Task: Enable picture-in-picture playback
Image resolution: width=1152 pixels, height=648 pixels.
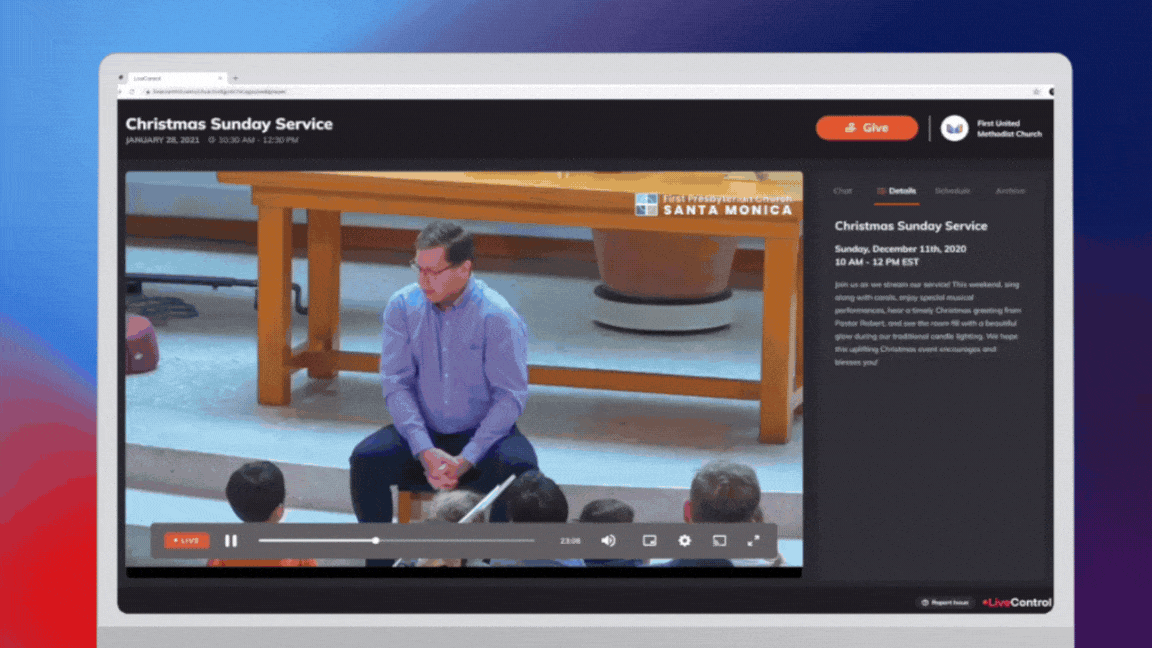Action: 649,540
